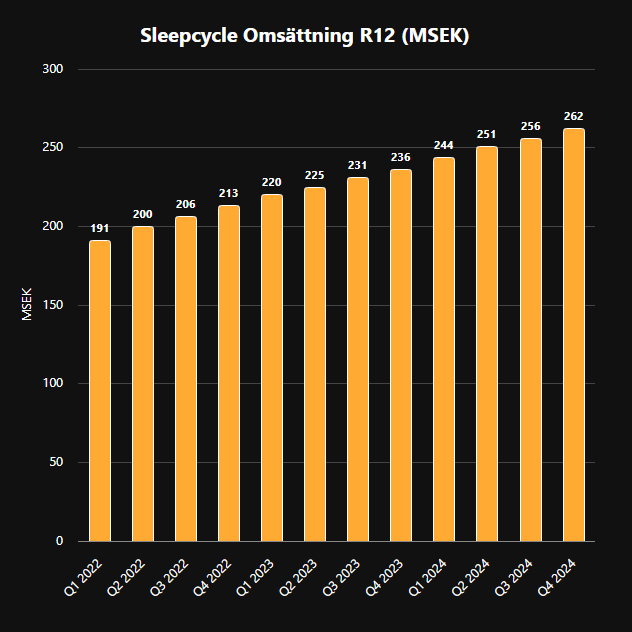The height and width of the screenshot is (632, 632).
Task: Click the y-axis value 250
Action: [53, 147]
